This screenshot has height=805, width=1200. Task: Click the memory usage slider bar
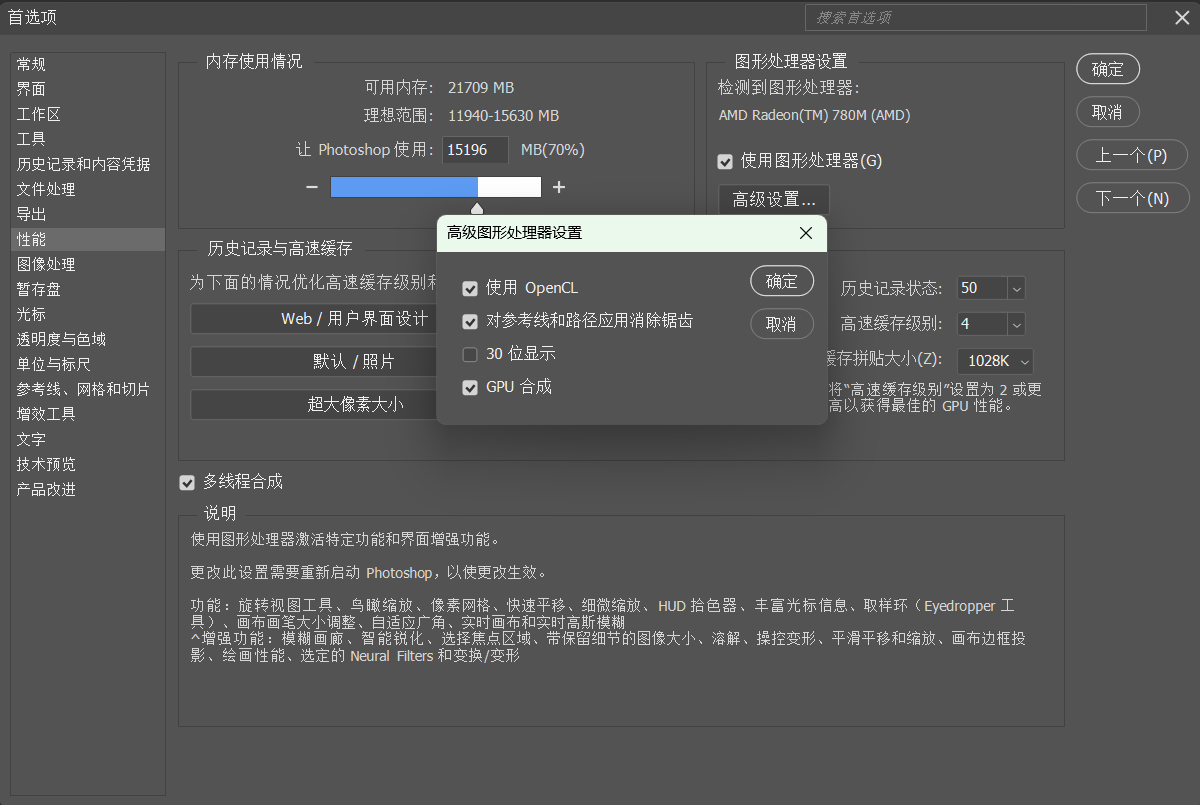pyautogui.click(x=436, y=187)
